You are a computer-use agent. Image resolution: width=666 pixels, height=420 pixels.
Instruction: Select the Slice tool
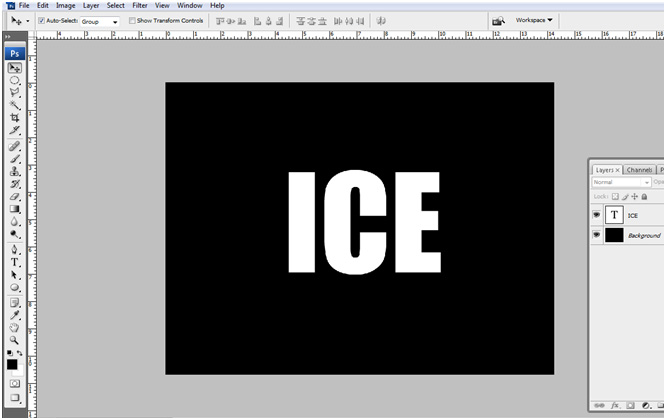pos(15,130)
